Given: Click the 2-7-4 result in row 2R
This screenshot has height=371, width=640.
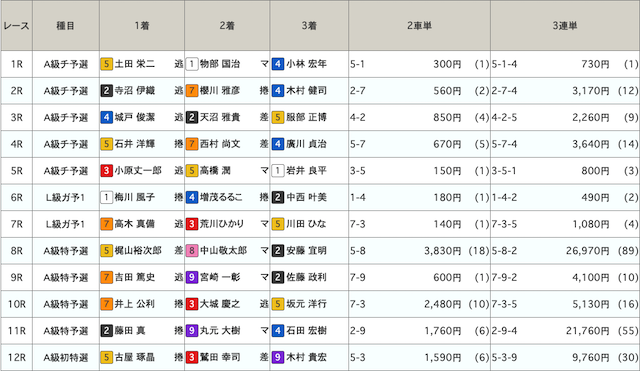Looking at the screenshot, I should [504, 91].
